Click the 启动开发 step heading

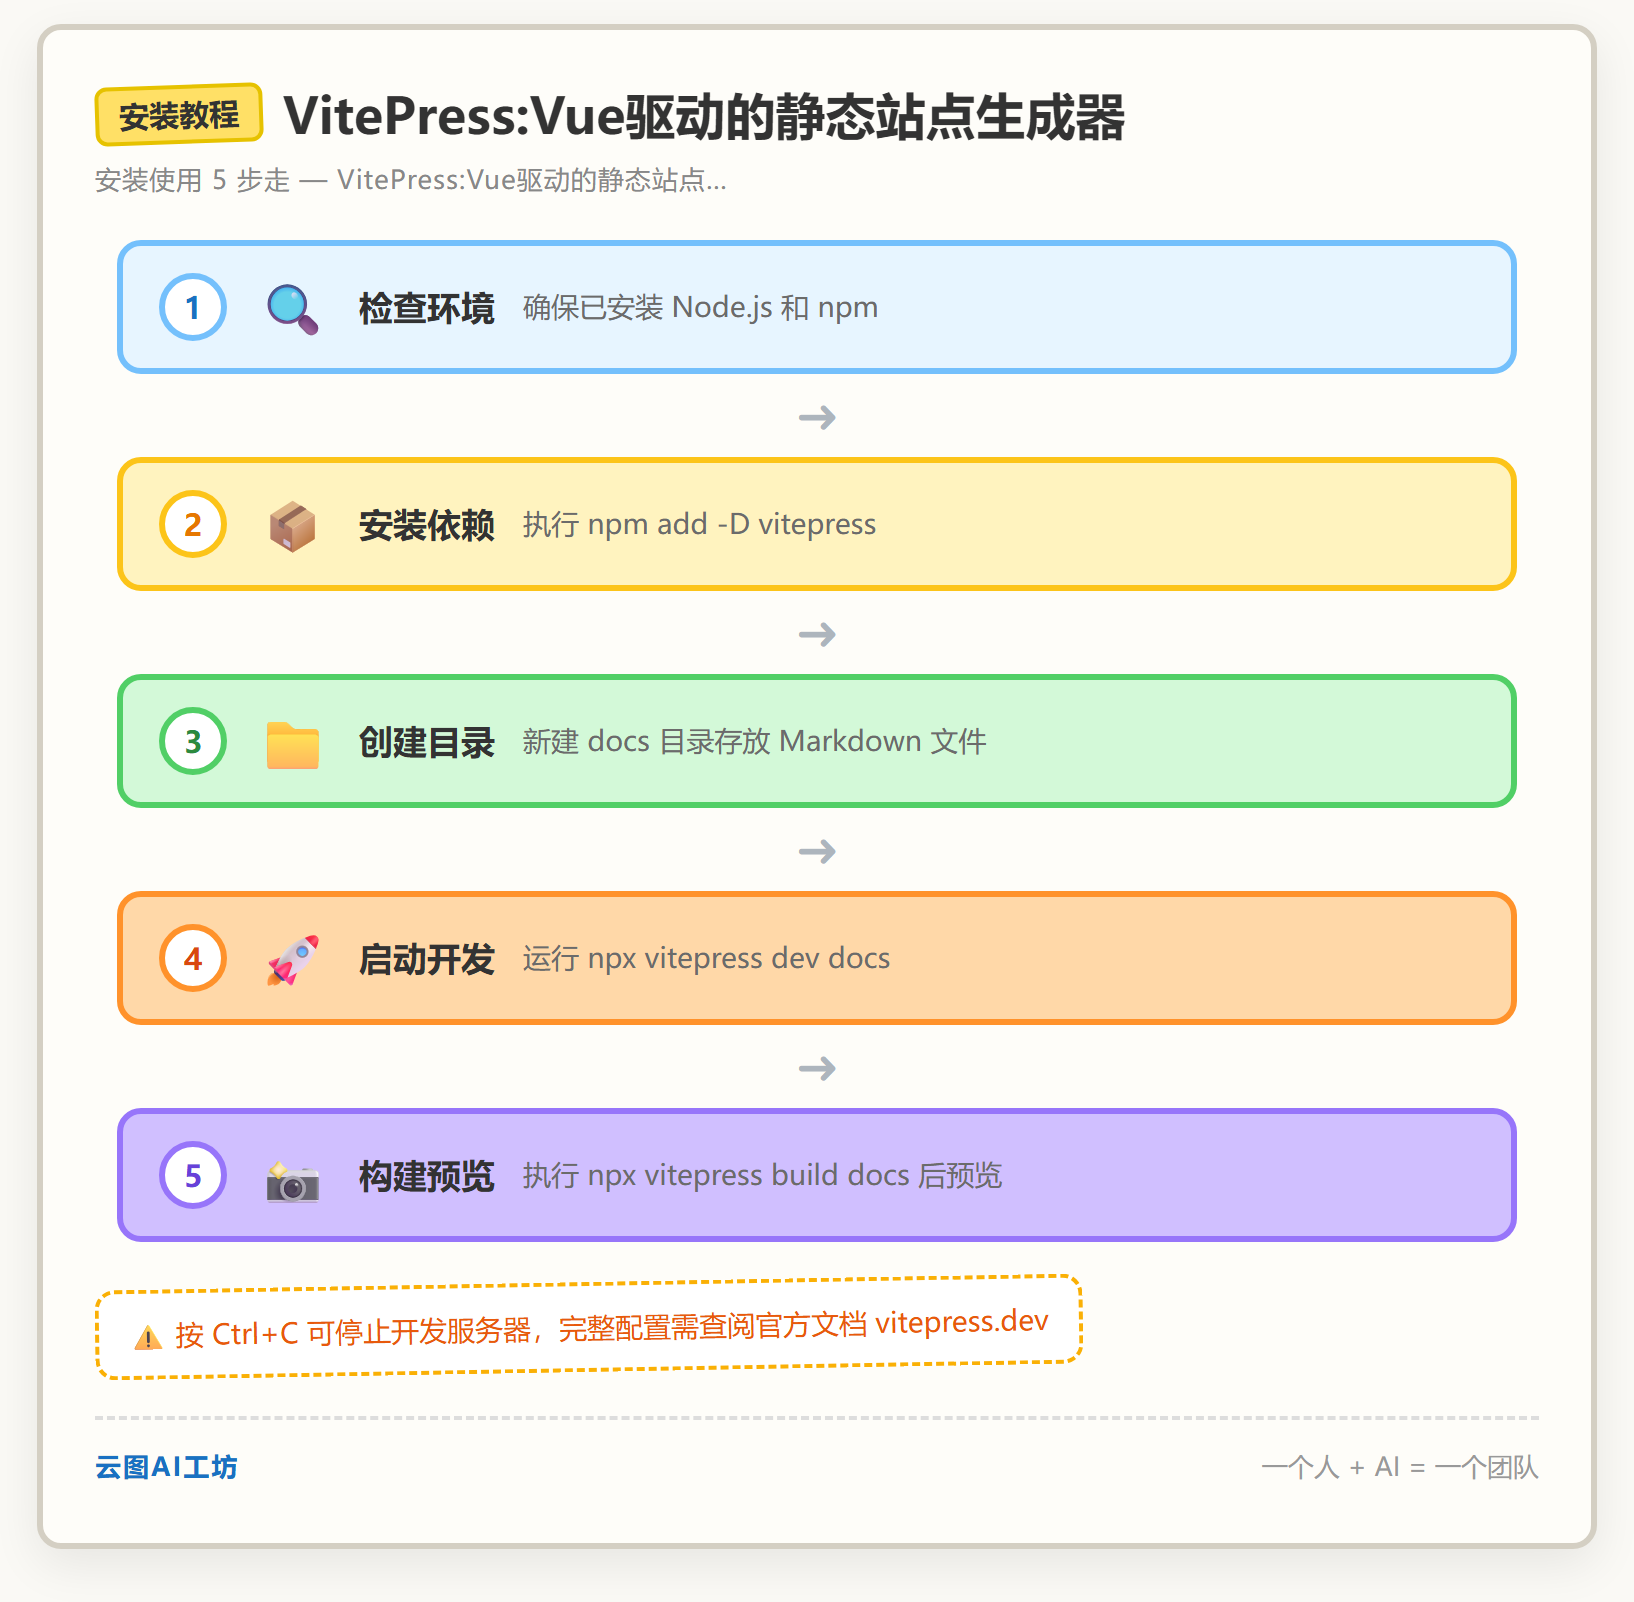(x=427, y=959)
